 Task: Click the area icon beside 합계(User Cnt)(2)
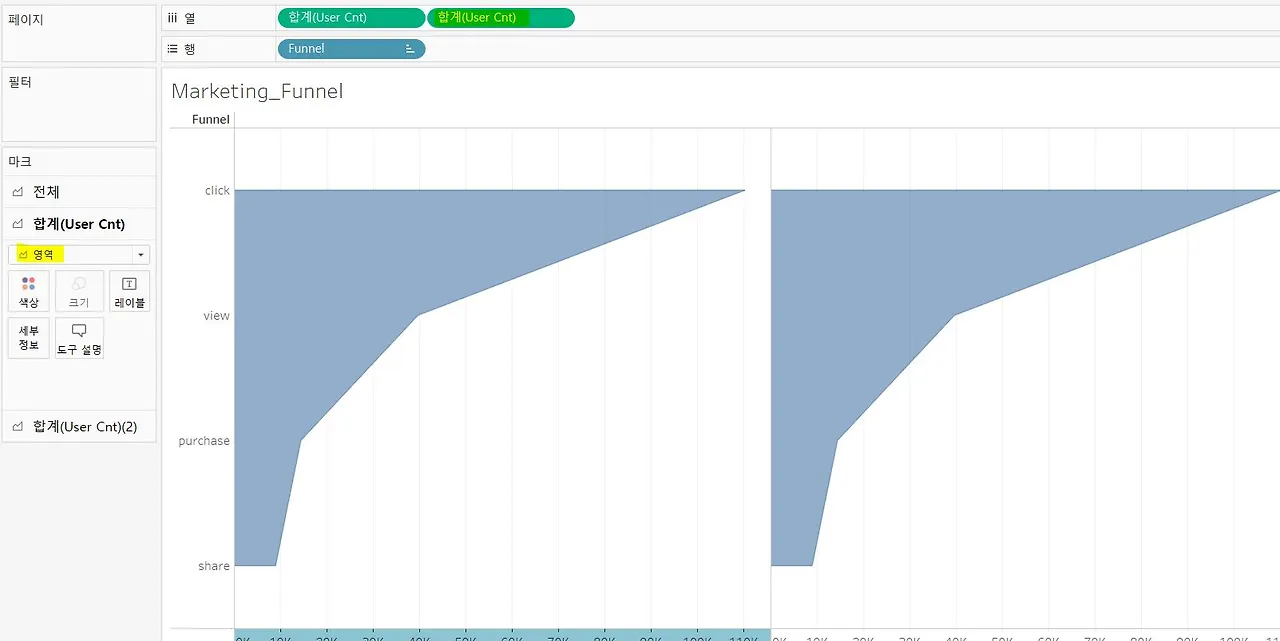(18, 426)
